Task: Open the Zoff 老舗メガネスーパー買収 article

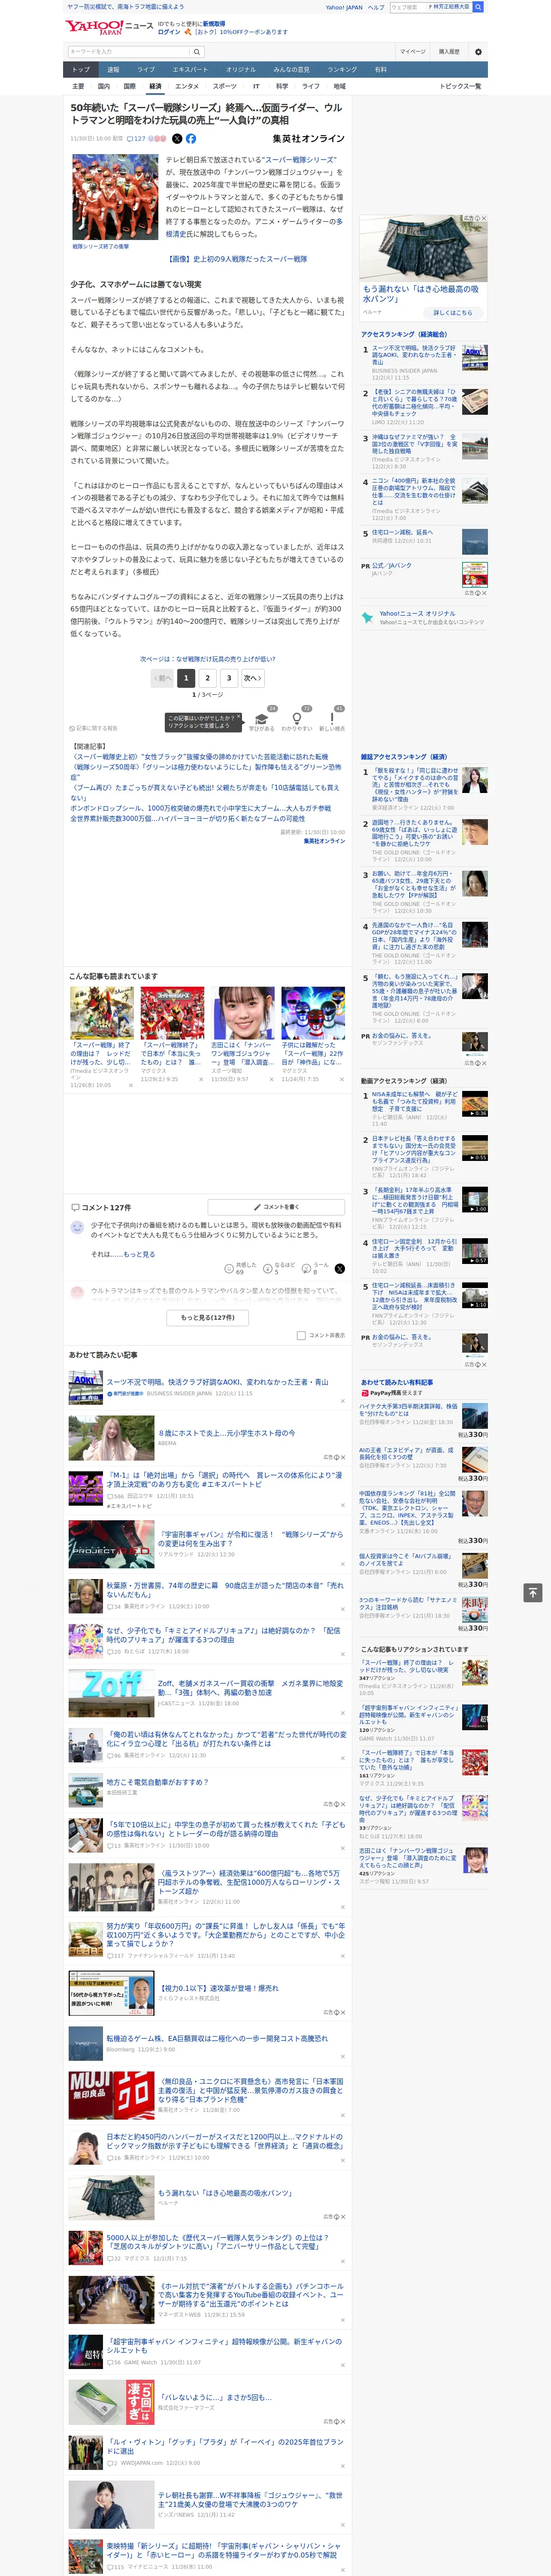Action: [x=250, y=1689]
